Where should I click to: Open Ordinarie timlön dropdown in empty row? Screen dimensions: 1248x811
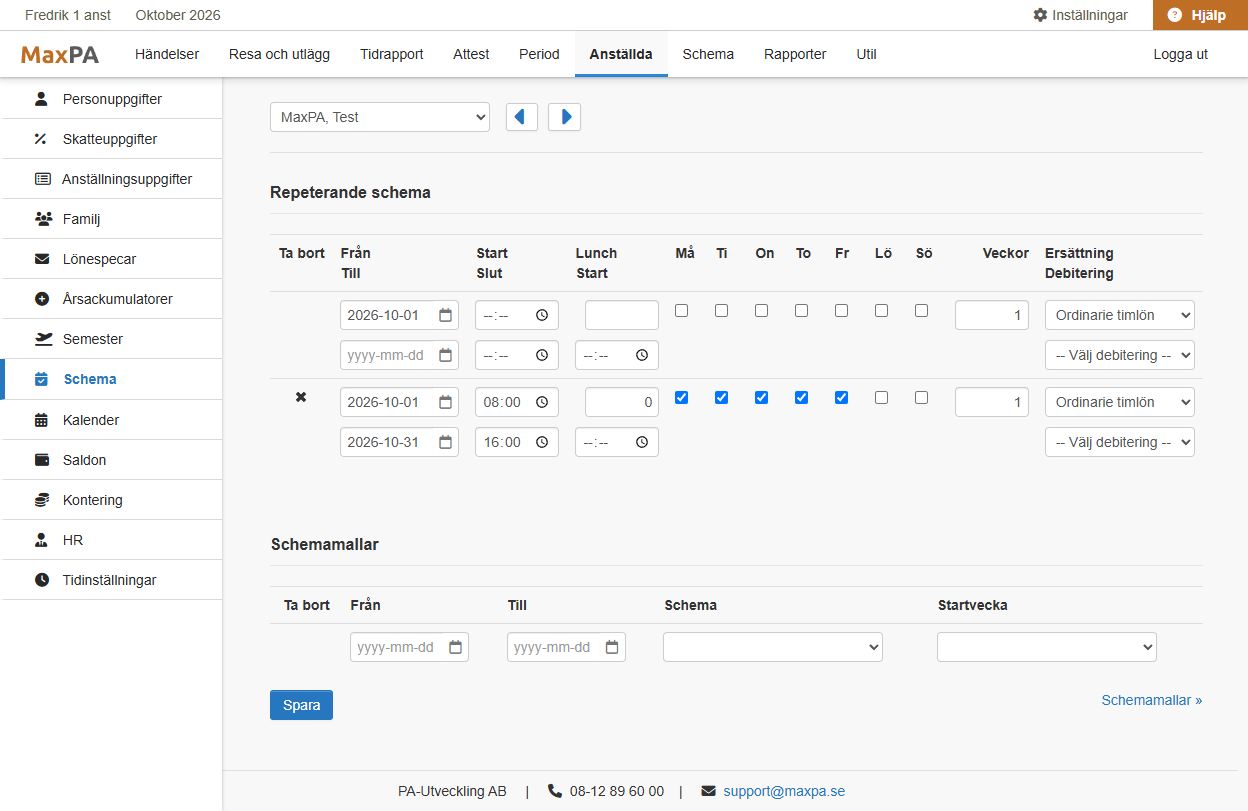1120,315
